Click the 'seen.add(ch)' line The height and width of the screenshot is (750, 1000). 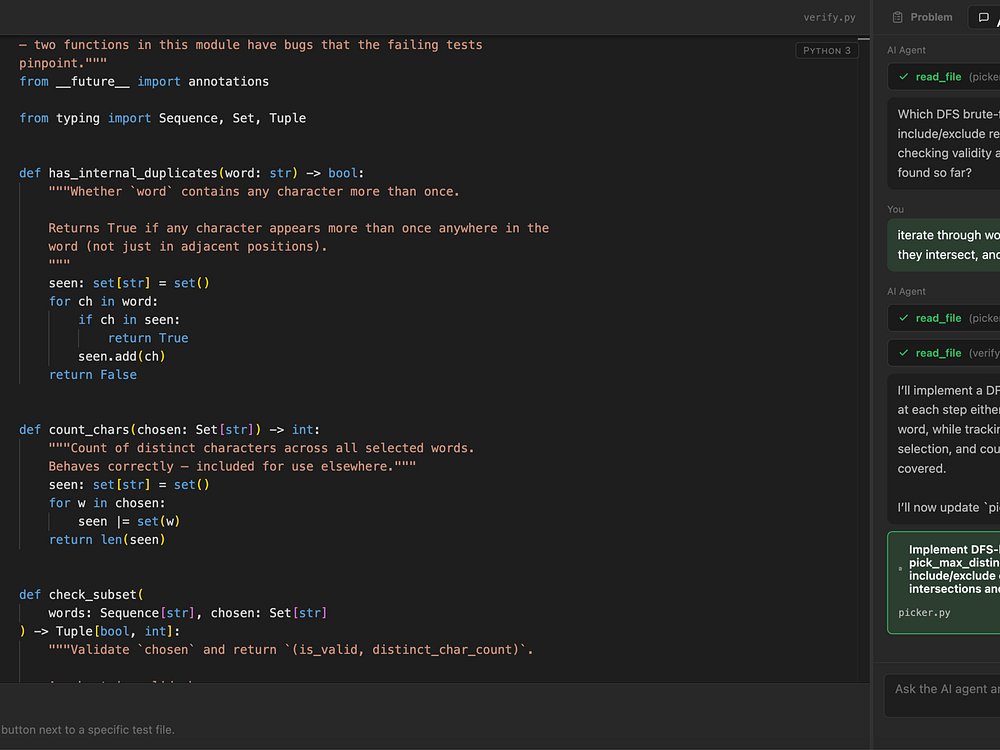point(122,357)
